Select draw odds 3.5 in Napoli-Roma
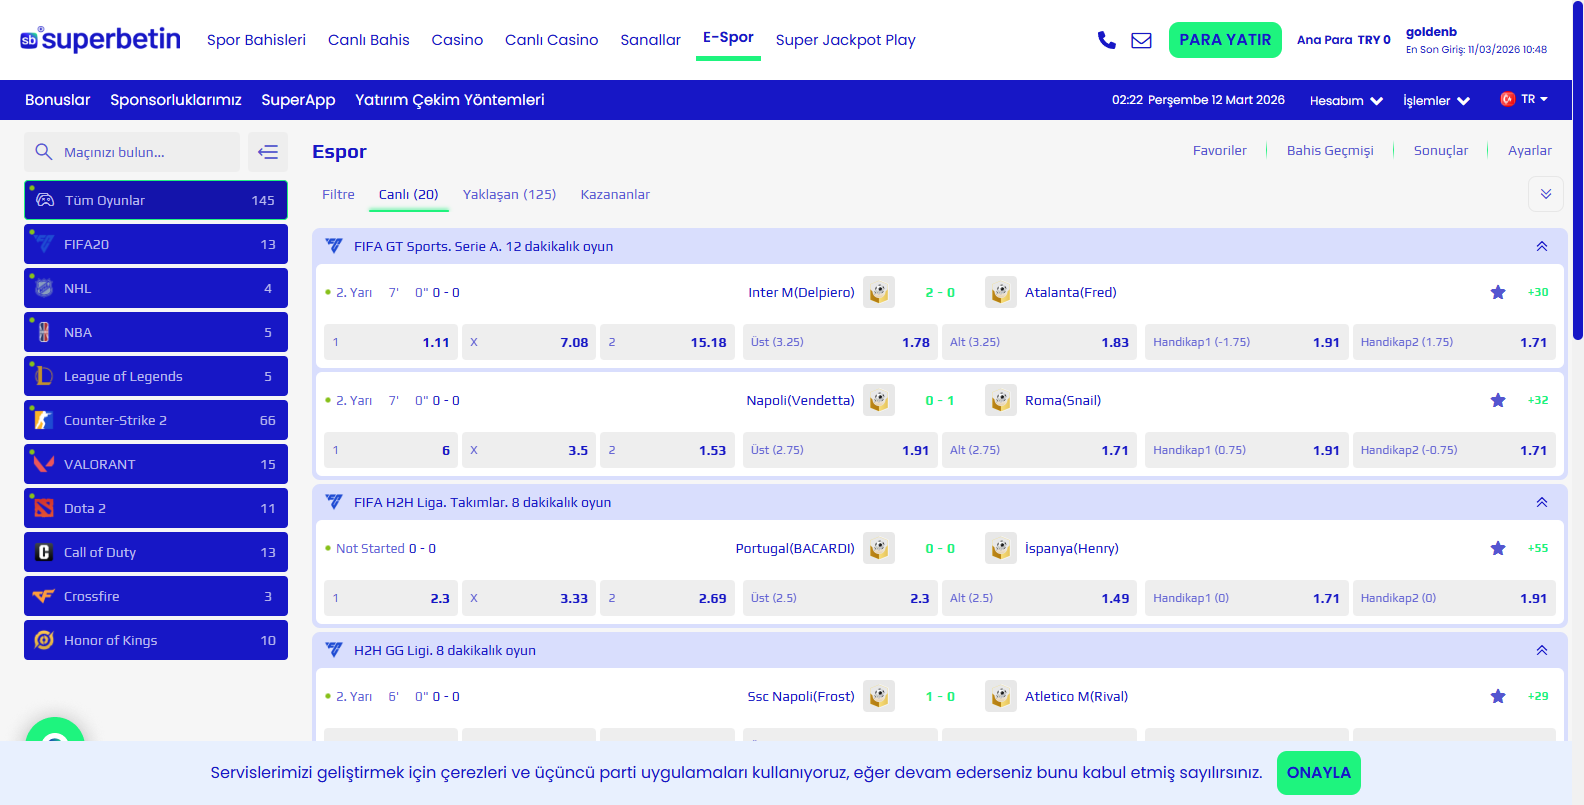 [529, 450]
